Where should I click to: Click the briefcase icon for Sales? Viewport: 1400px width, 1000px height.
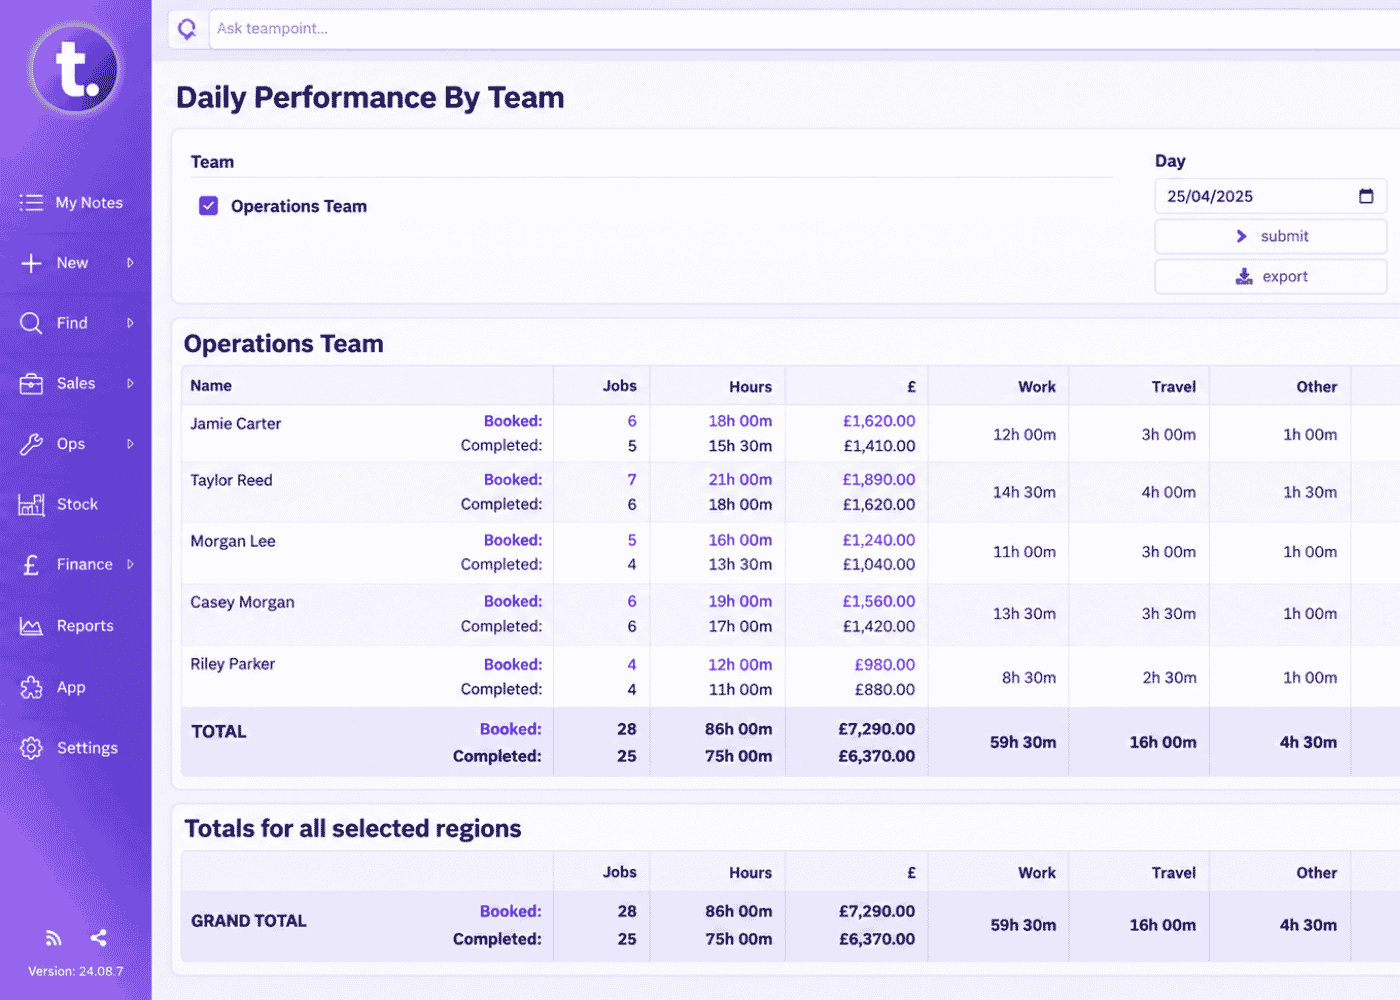point(31,384)
